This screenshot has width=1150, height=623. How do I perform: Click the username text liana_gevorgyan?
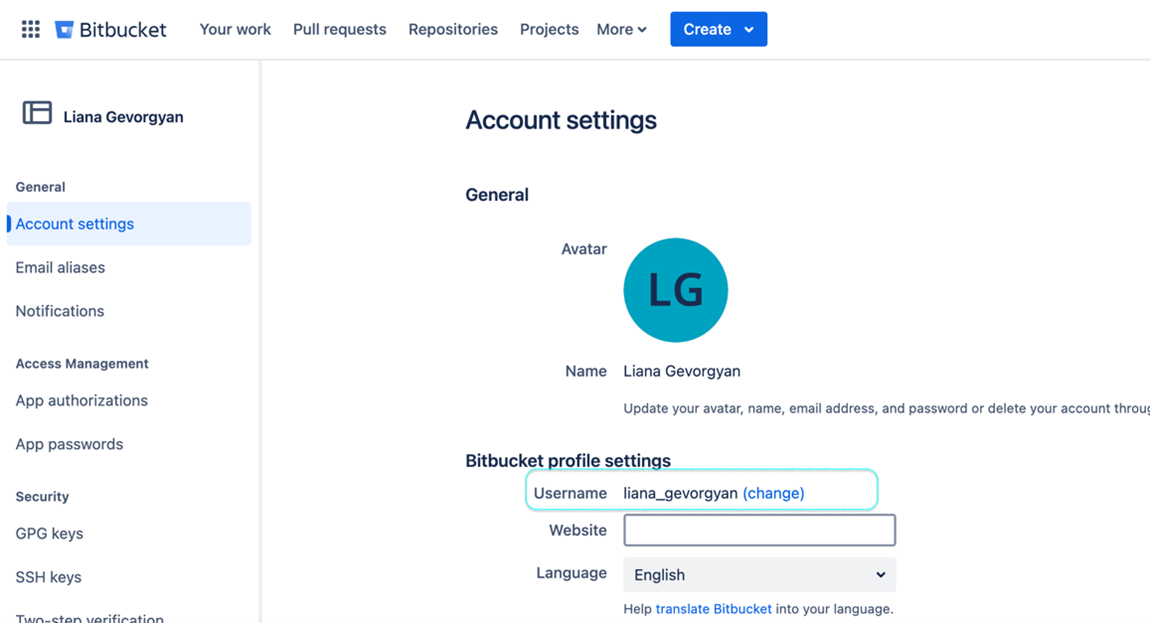click(x=681, y=493)
